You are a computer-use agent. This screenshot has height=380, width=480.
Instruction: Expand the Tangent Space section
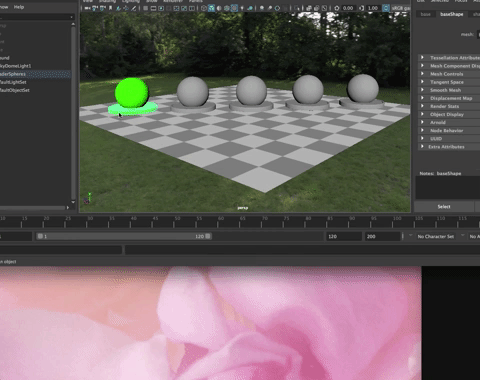click(x=449, y=82)
